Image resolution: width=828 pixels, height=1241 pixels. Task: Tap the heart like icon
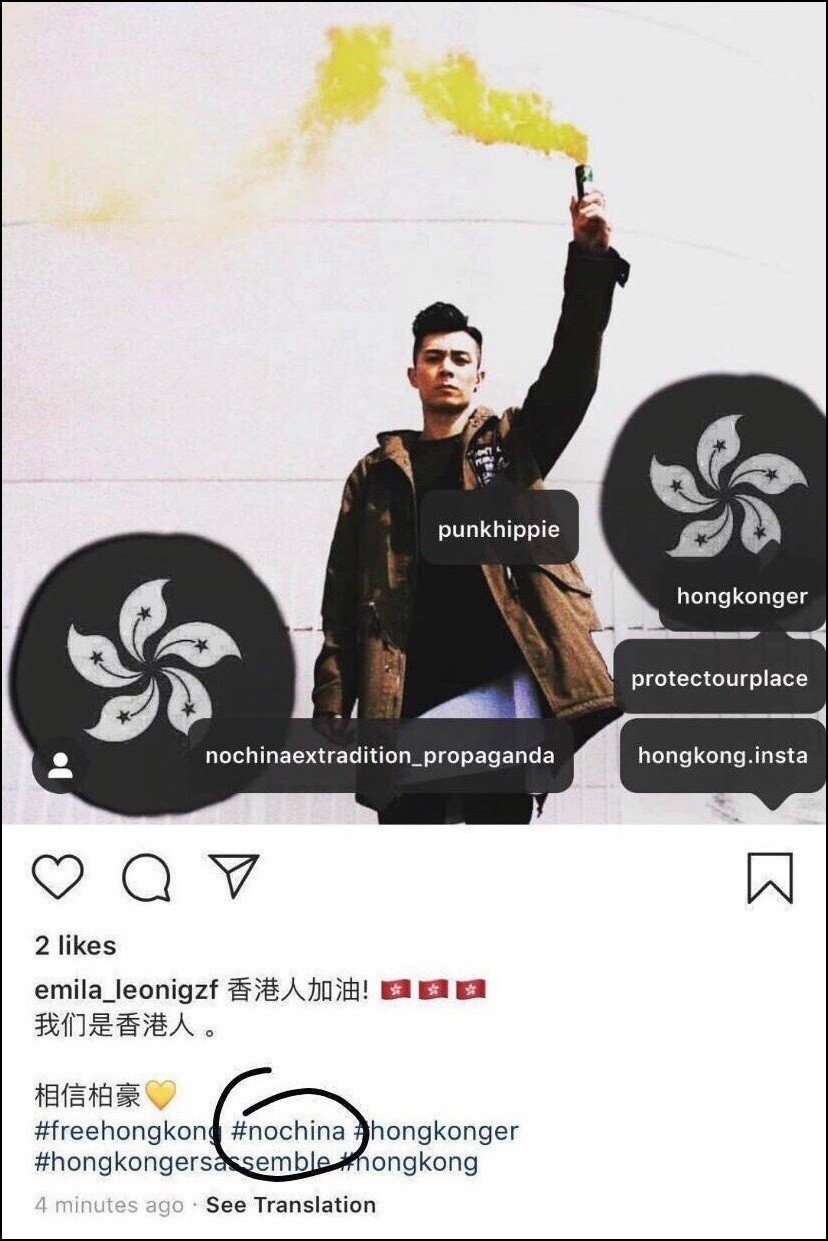(58, 876)
